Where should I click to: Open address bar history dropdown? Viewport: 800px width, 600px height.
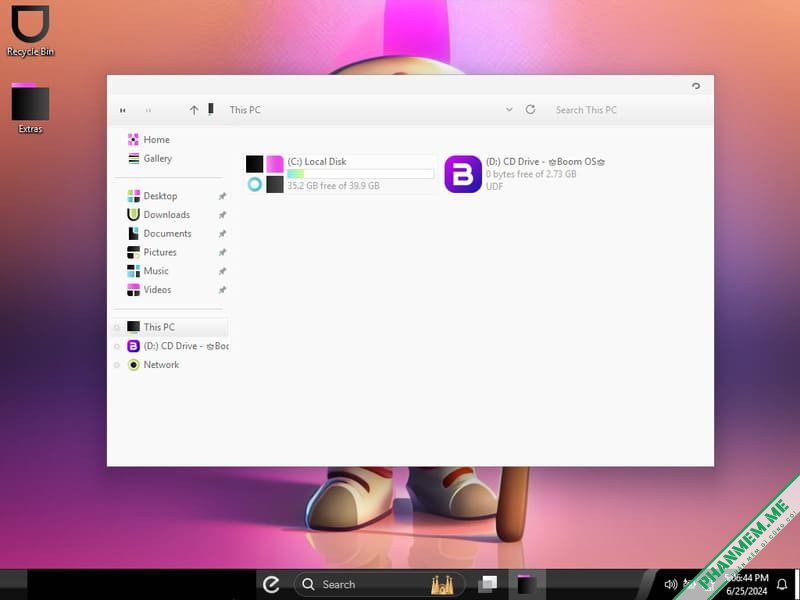click(509, 110)
